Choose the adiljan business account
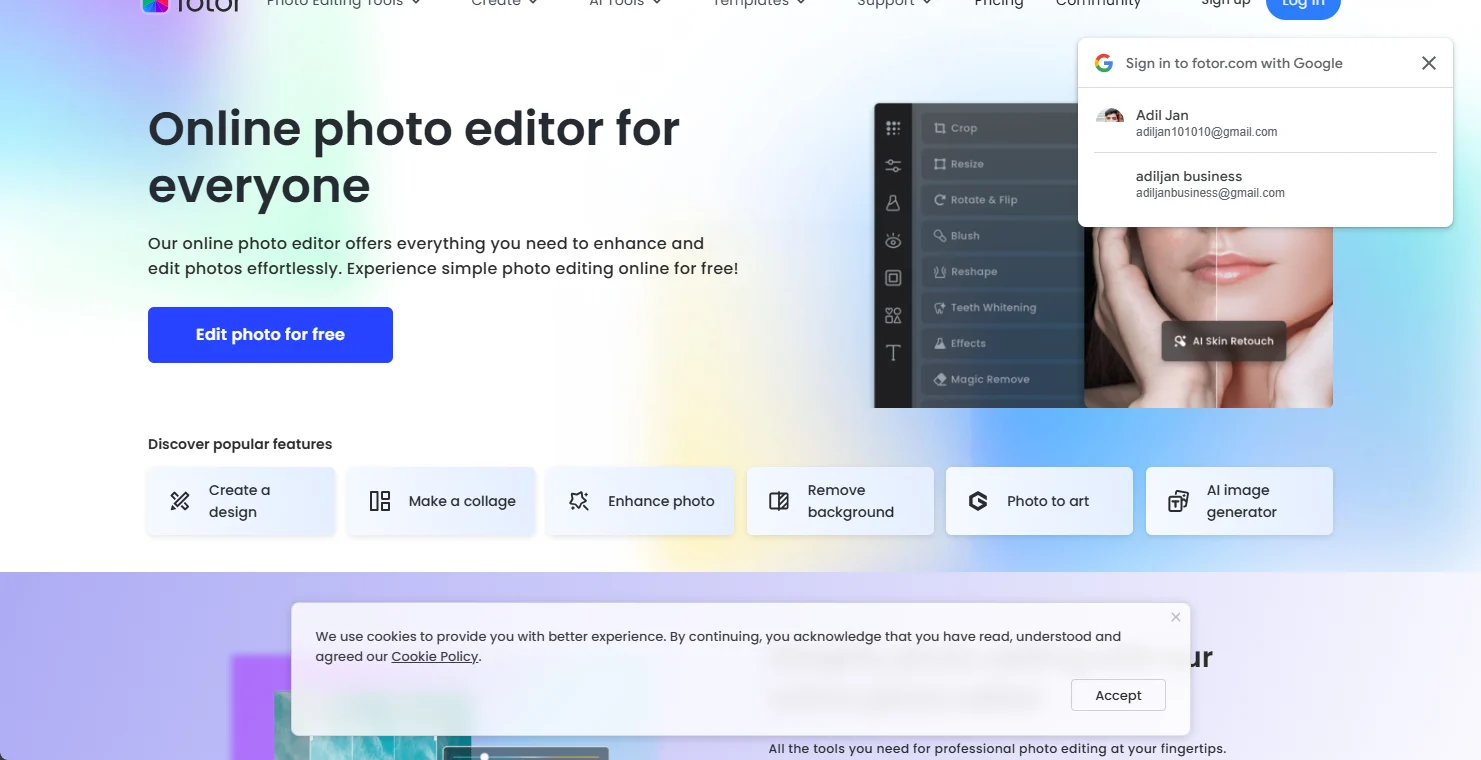Viewport: 1481px width, 760px height. pos(1265,184)
